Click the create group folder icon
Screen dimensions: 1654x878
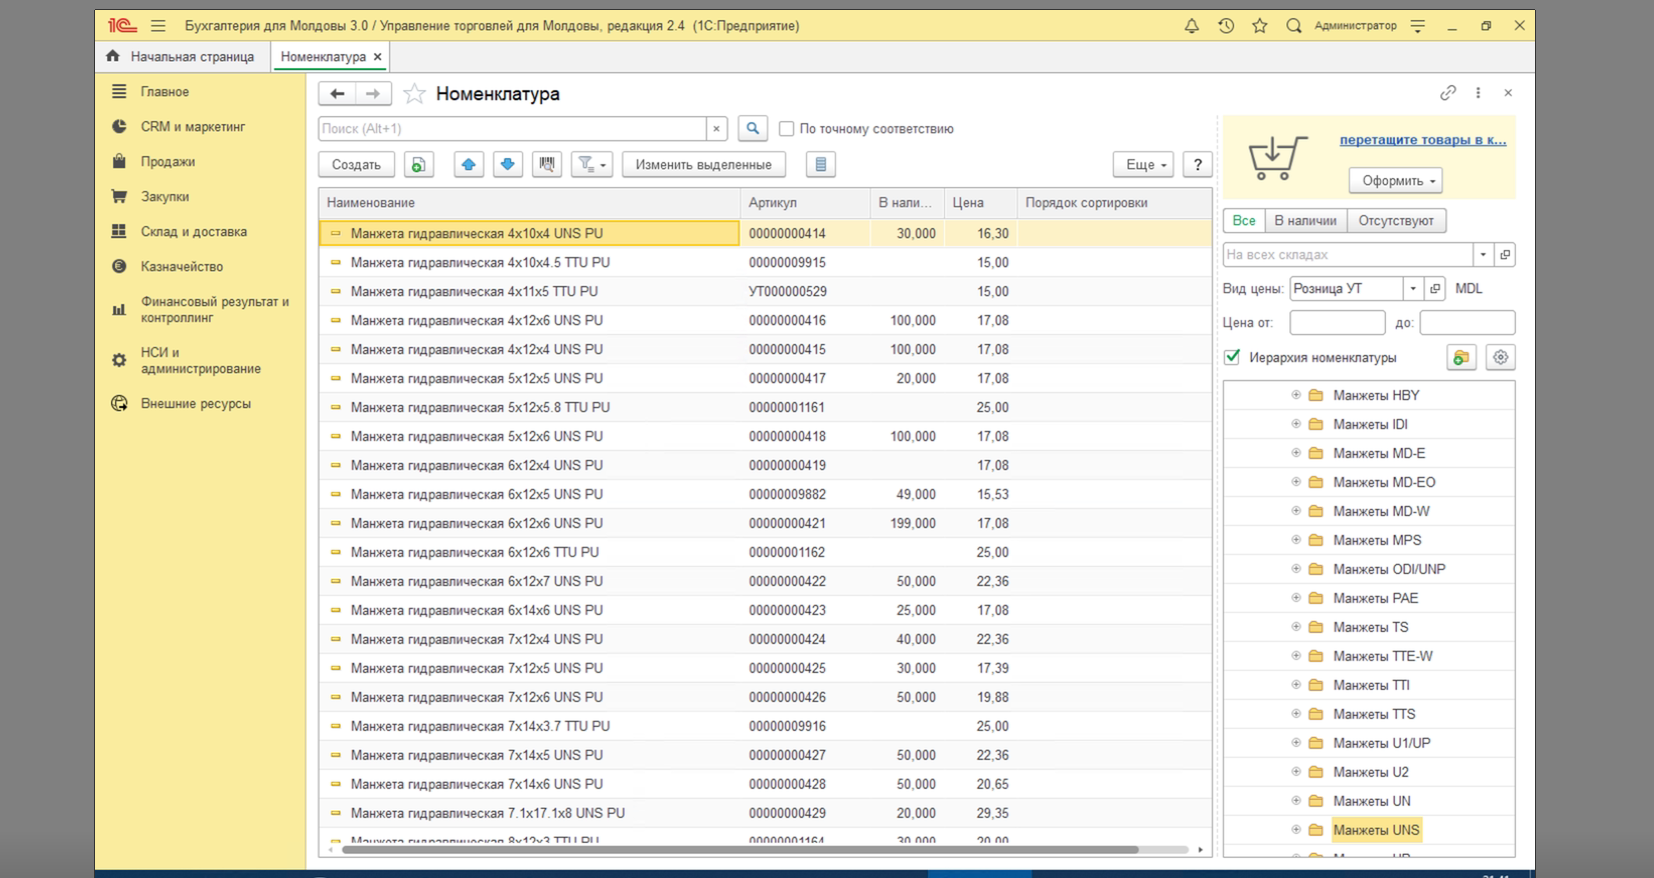pyautogui.click(x=1461, y=358)
